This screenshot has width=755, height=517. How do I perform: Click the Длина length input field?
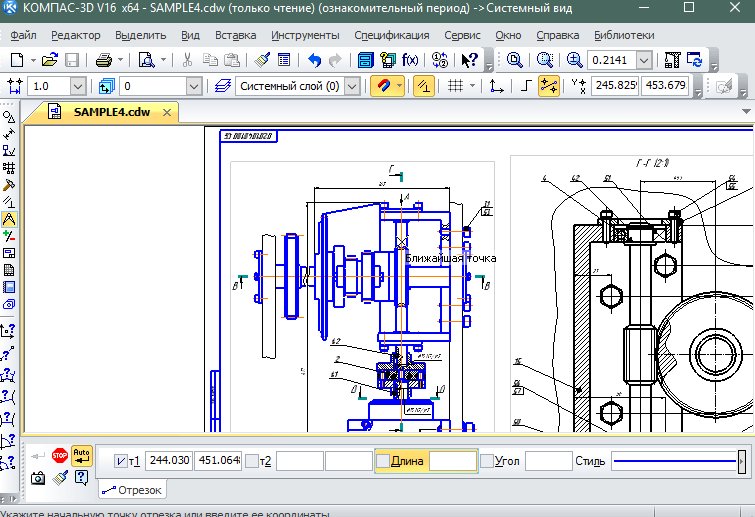pyautogui.click(x=453, y=461)
